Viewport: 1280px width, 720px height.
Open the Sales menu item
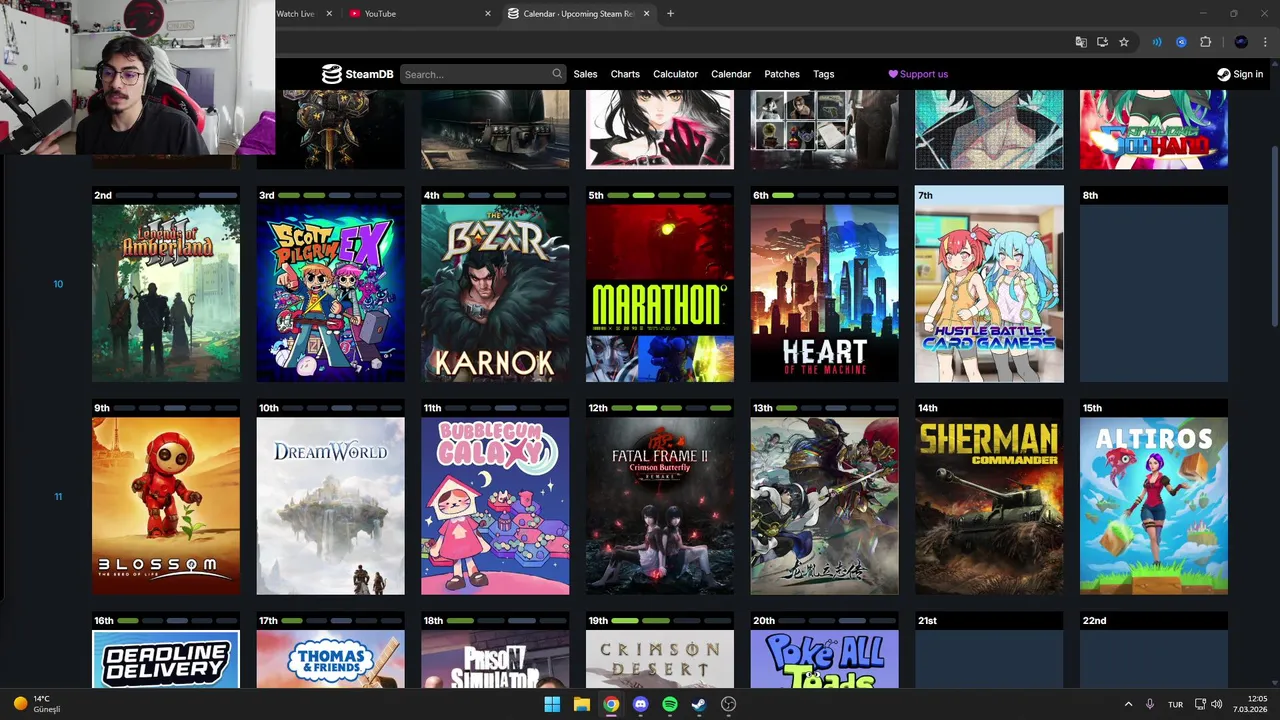click(585, 74)
